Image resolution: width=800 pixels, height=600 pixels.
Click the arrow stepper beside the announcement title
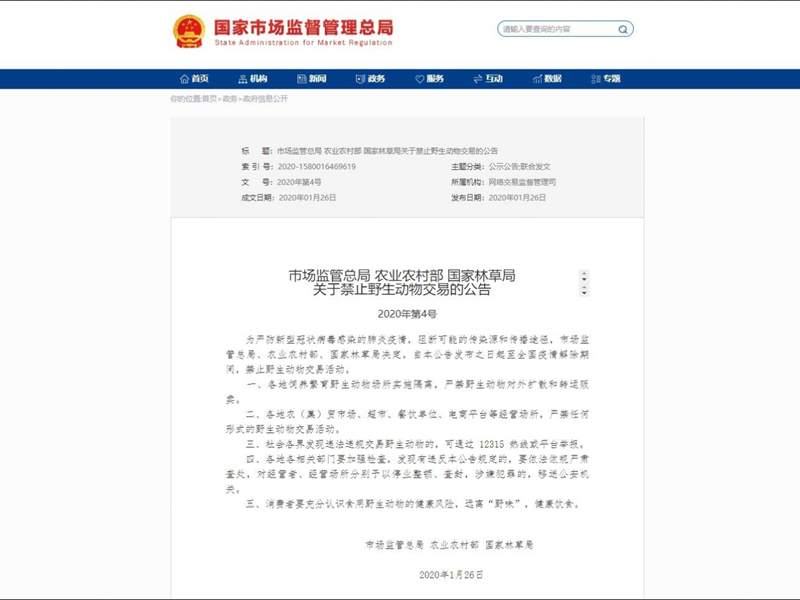[584, 283]
